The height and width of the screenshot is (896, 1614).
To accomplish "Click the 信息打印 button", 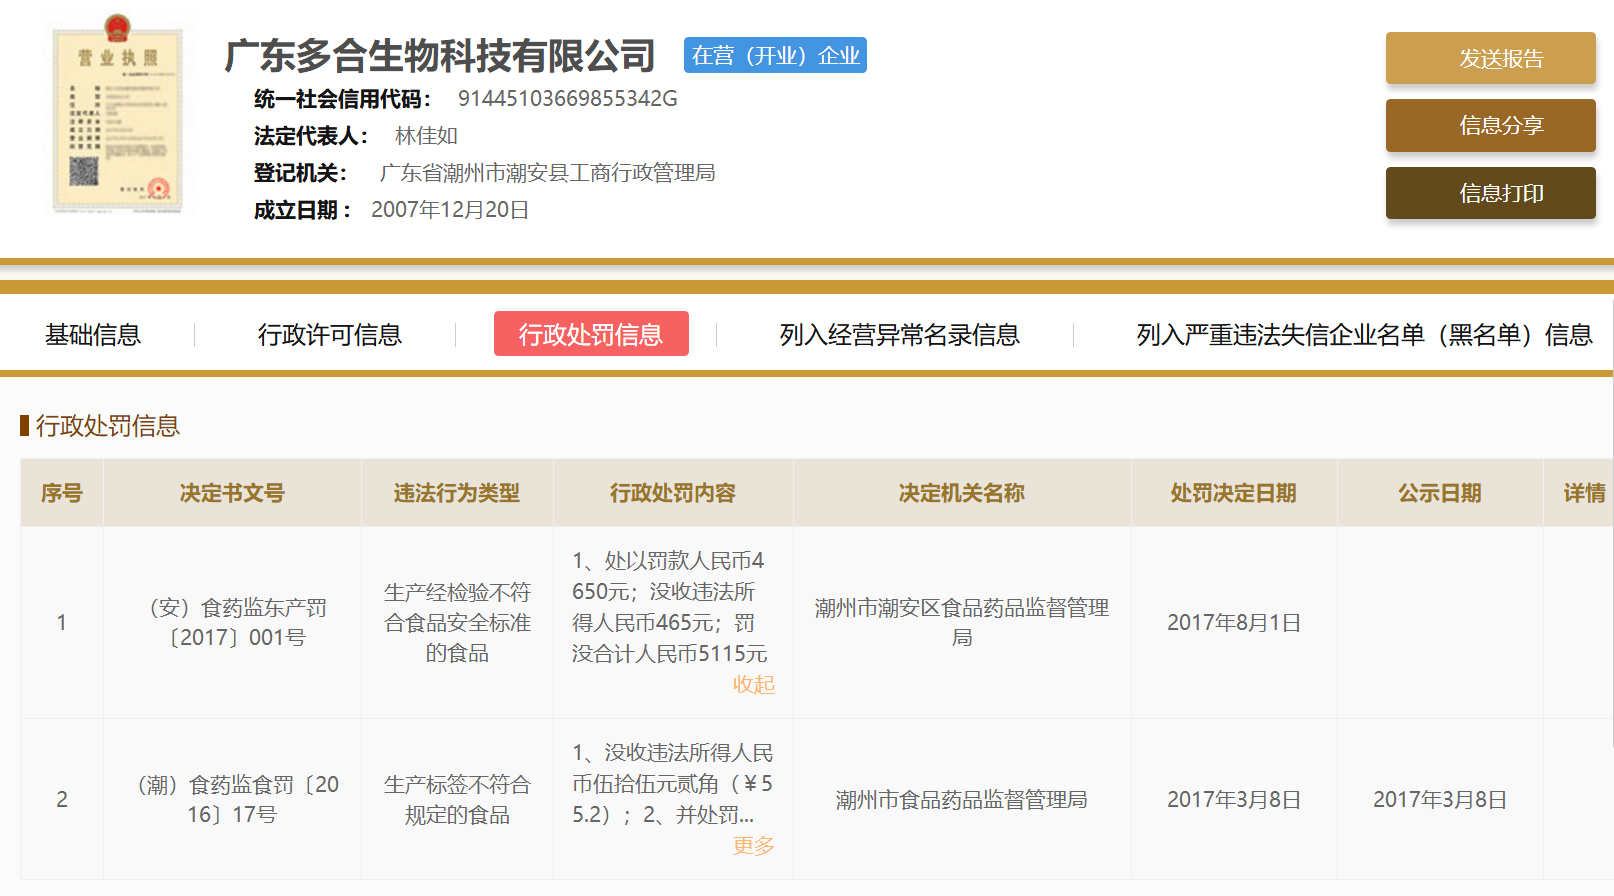I will [1490, 193].
